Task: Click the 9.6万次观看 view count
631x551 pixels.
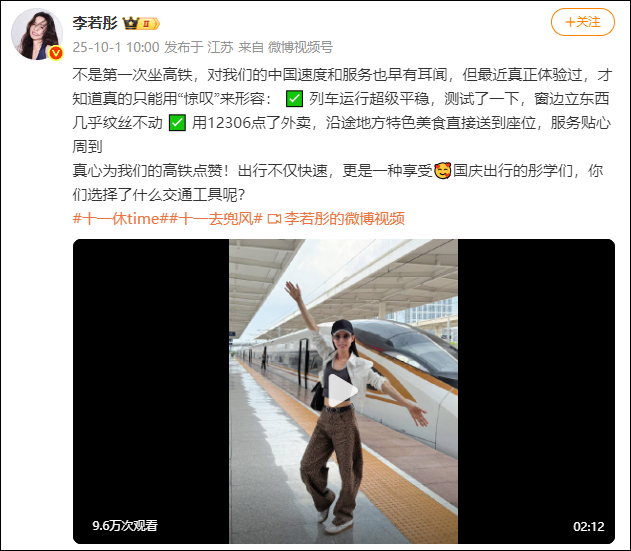Action: tap(125, 526)
